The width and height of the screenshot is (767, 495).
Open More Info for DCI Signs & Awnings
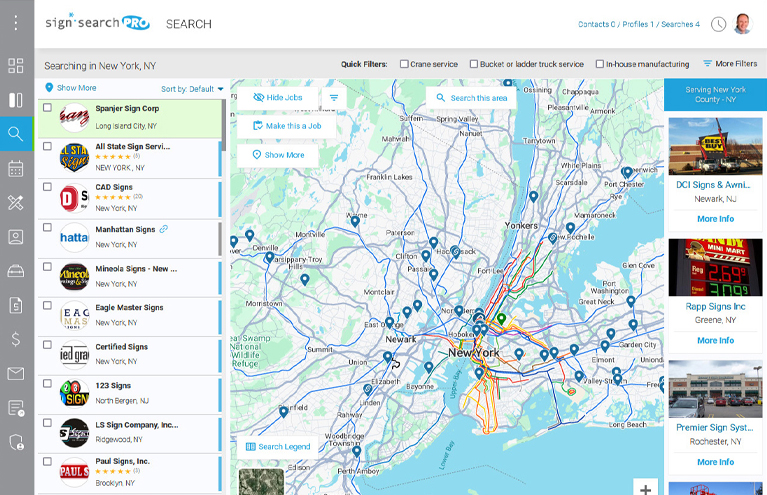pos(715,219)
